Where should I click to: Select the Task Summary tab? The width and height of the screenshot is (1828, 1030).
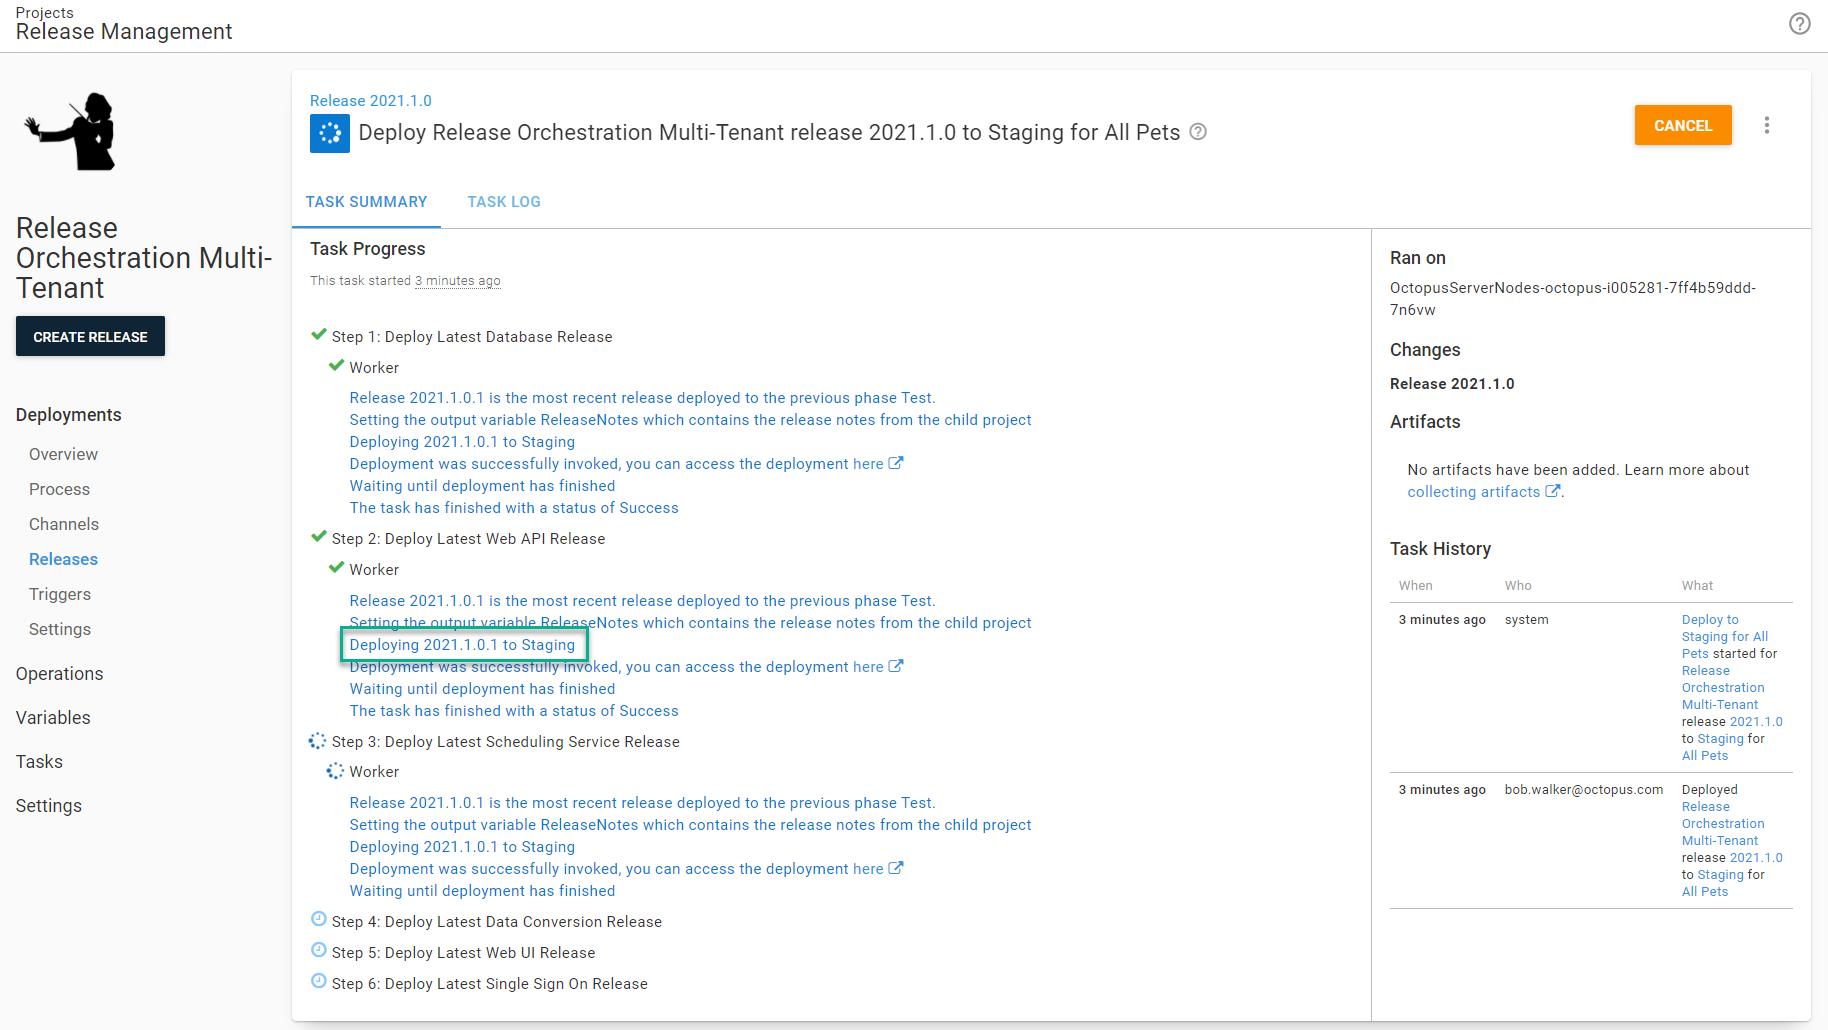click(366, 202)
